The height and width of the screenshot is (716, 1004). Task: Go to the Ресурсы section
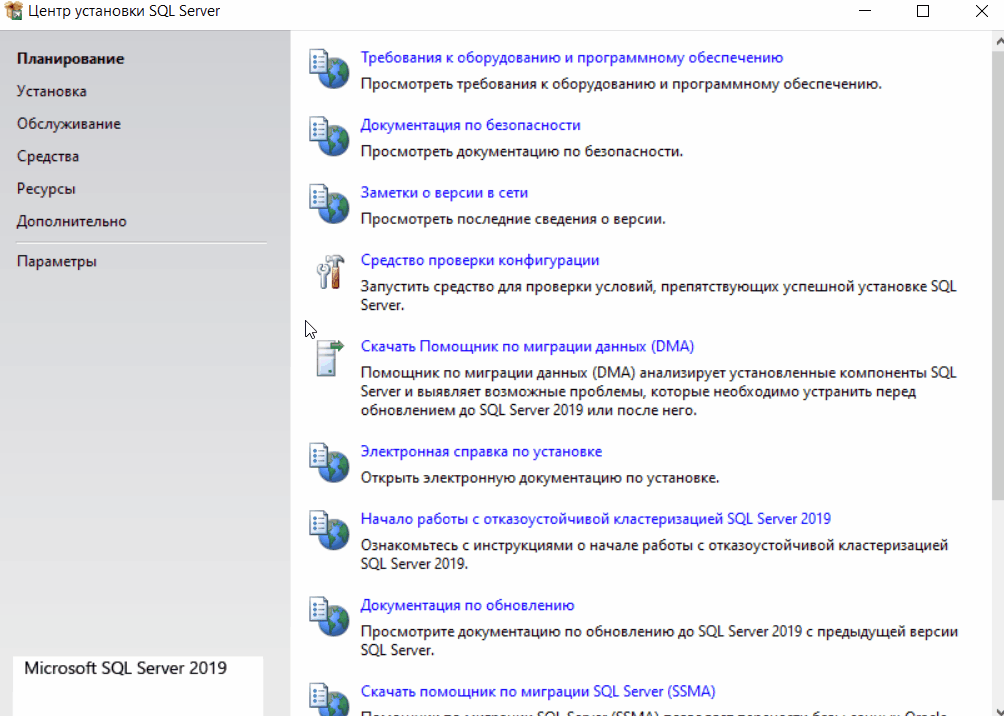point(46,189)
